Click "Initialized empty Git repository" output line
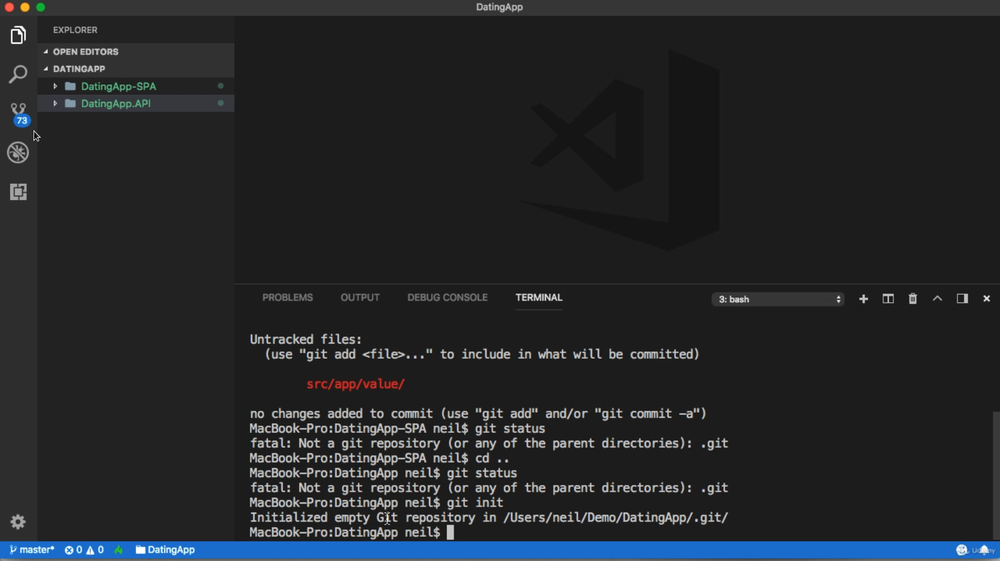1000x561 pixels. click(x=489, y=518)
